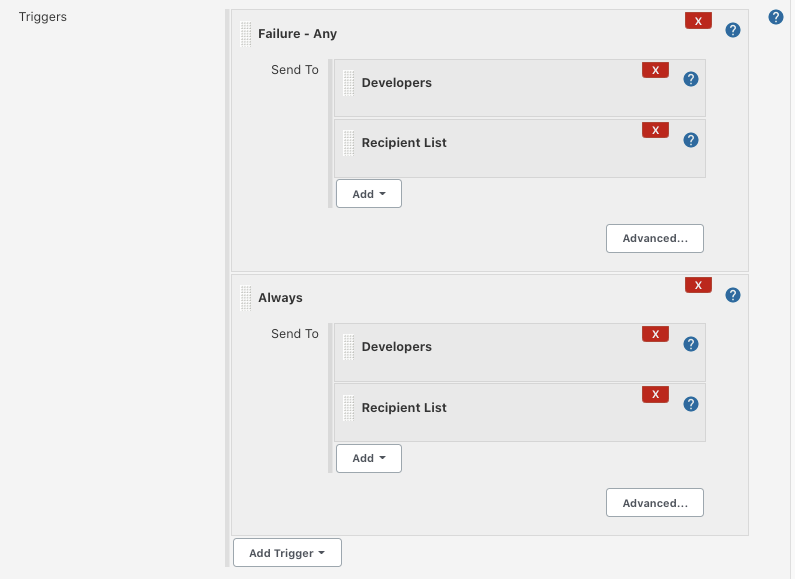Remove Recipient List from the Always trigger
This screenshot has height=579, width=795.
click(655, 394)
